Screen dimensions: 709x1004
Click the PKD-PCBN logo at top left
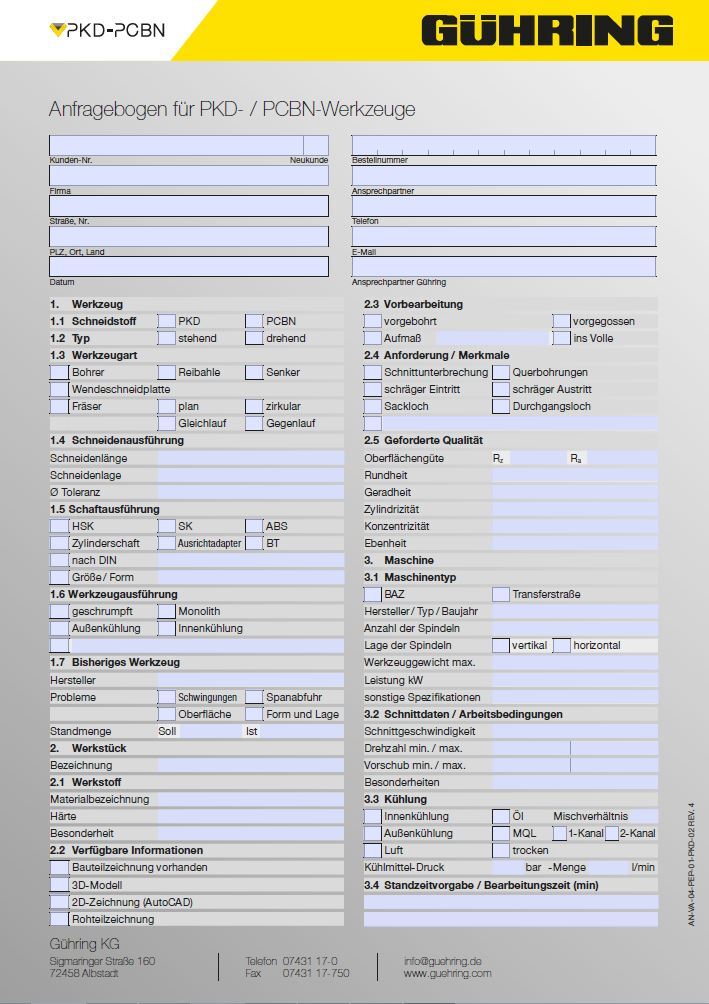[x=107, y=30]
